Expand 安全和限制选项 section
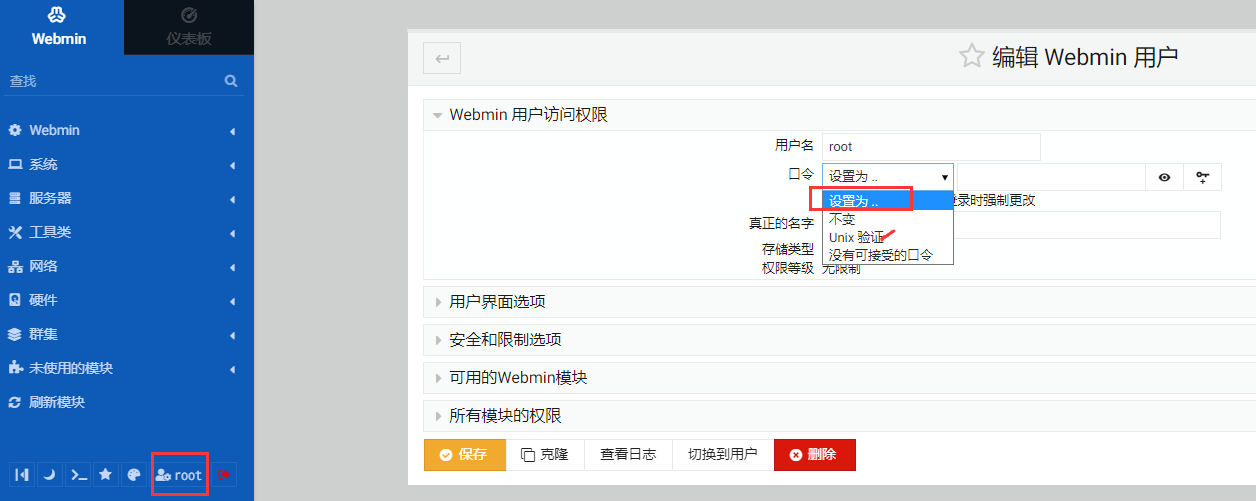The height and width of the screenshot is (501, 1256). pos(840,339)
